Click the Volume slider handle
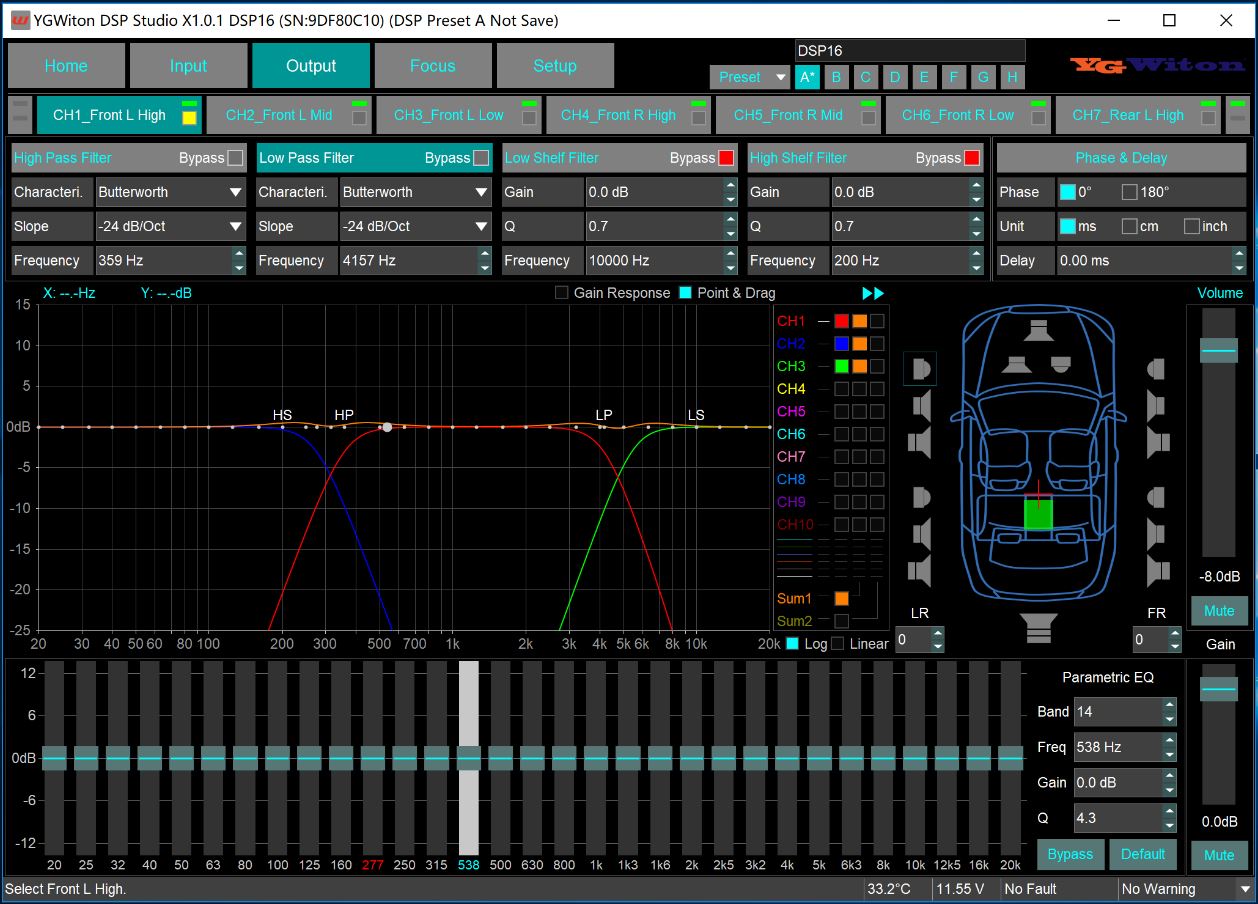 coord(1219,351)
